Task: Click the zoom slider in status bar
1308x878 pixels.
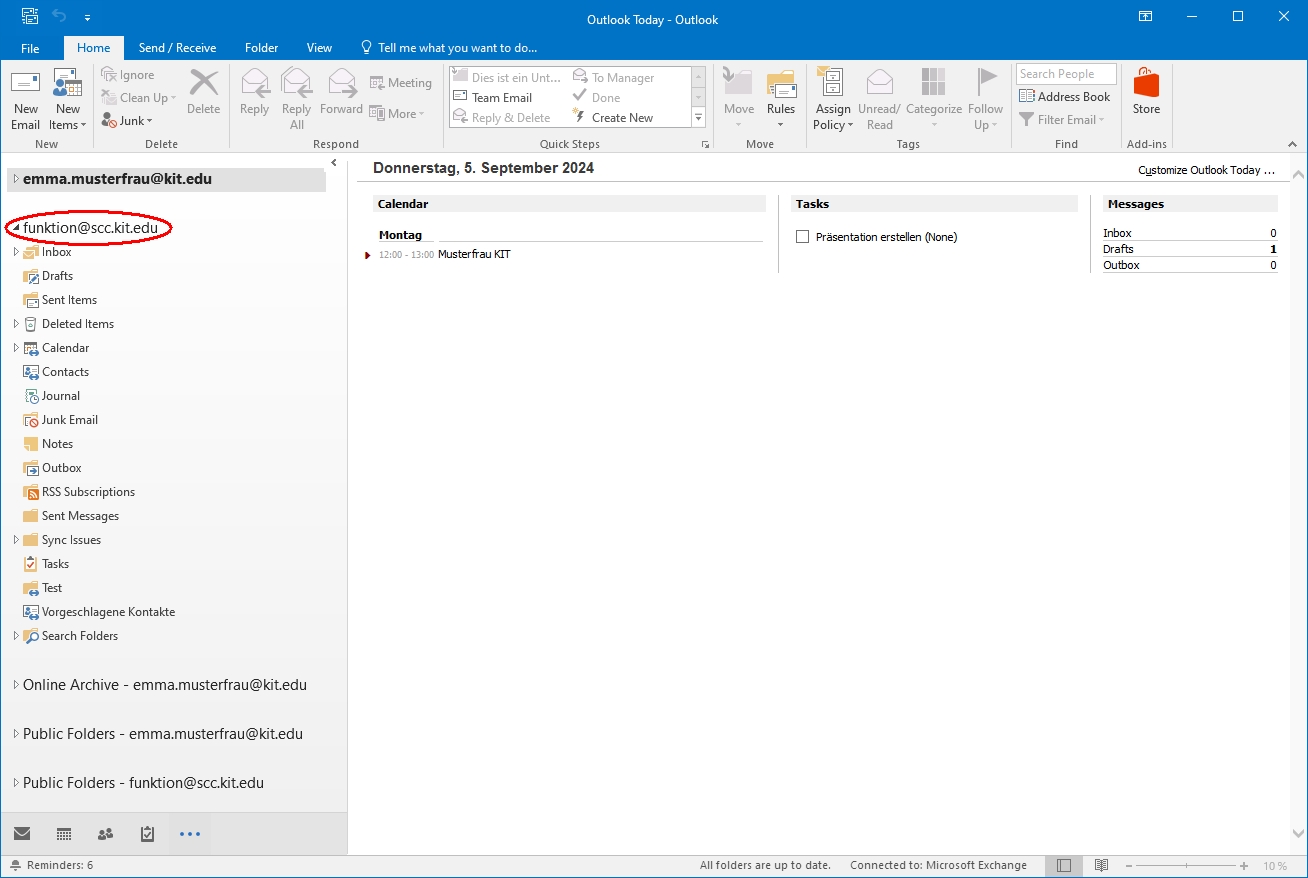Action: pyautogui.click(x=1185, y=865)
